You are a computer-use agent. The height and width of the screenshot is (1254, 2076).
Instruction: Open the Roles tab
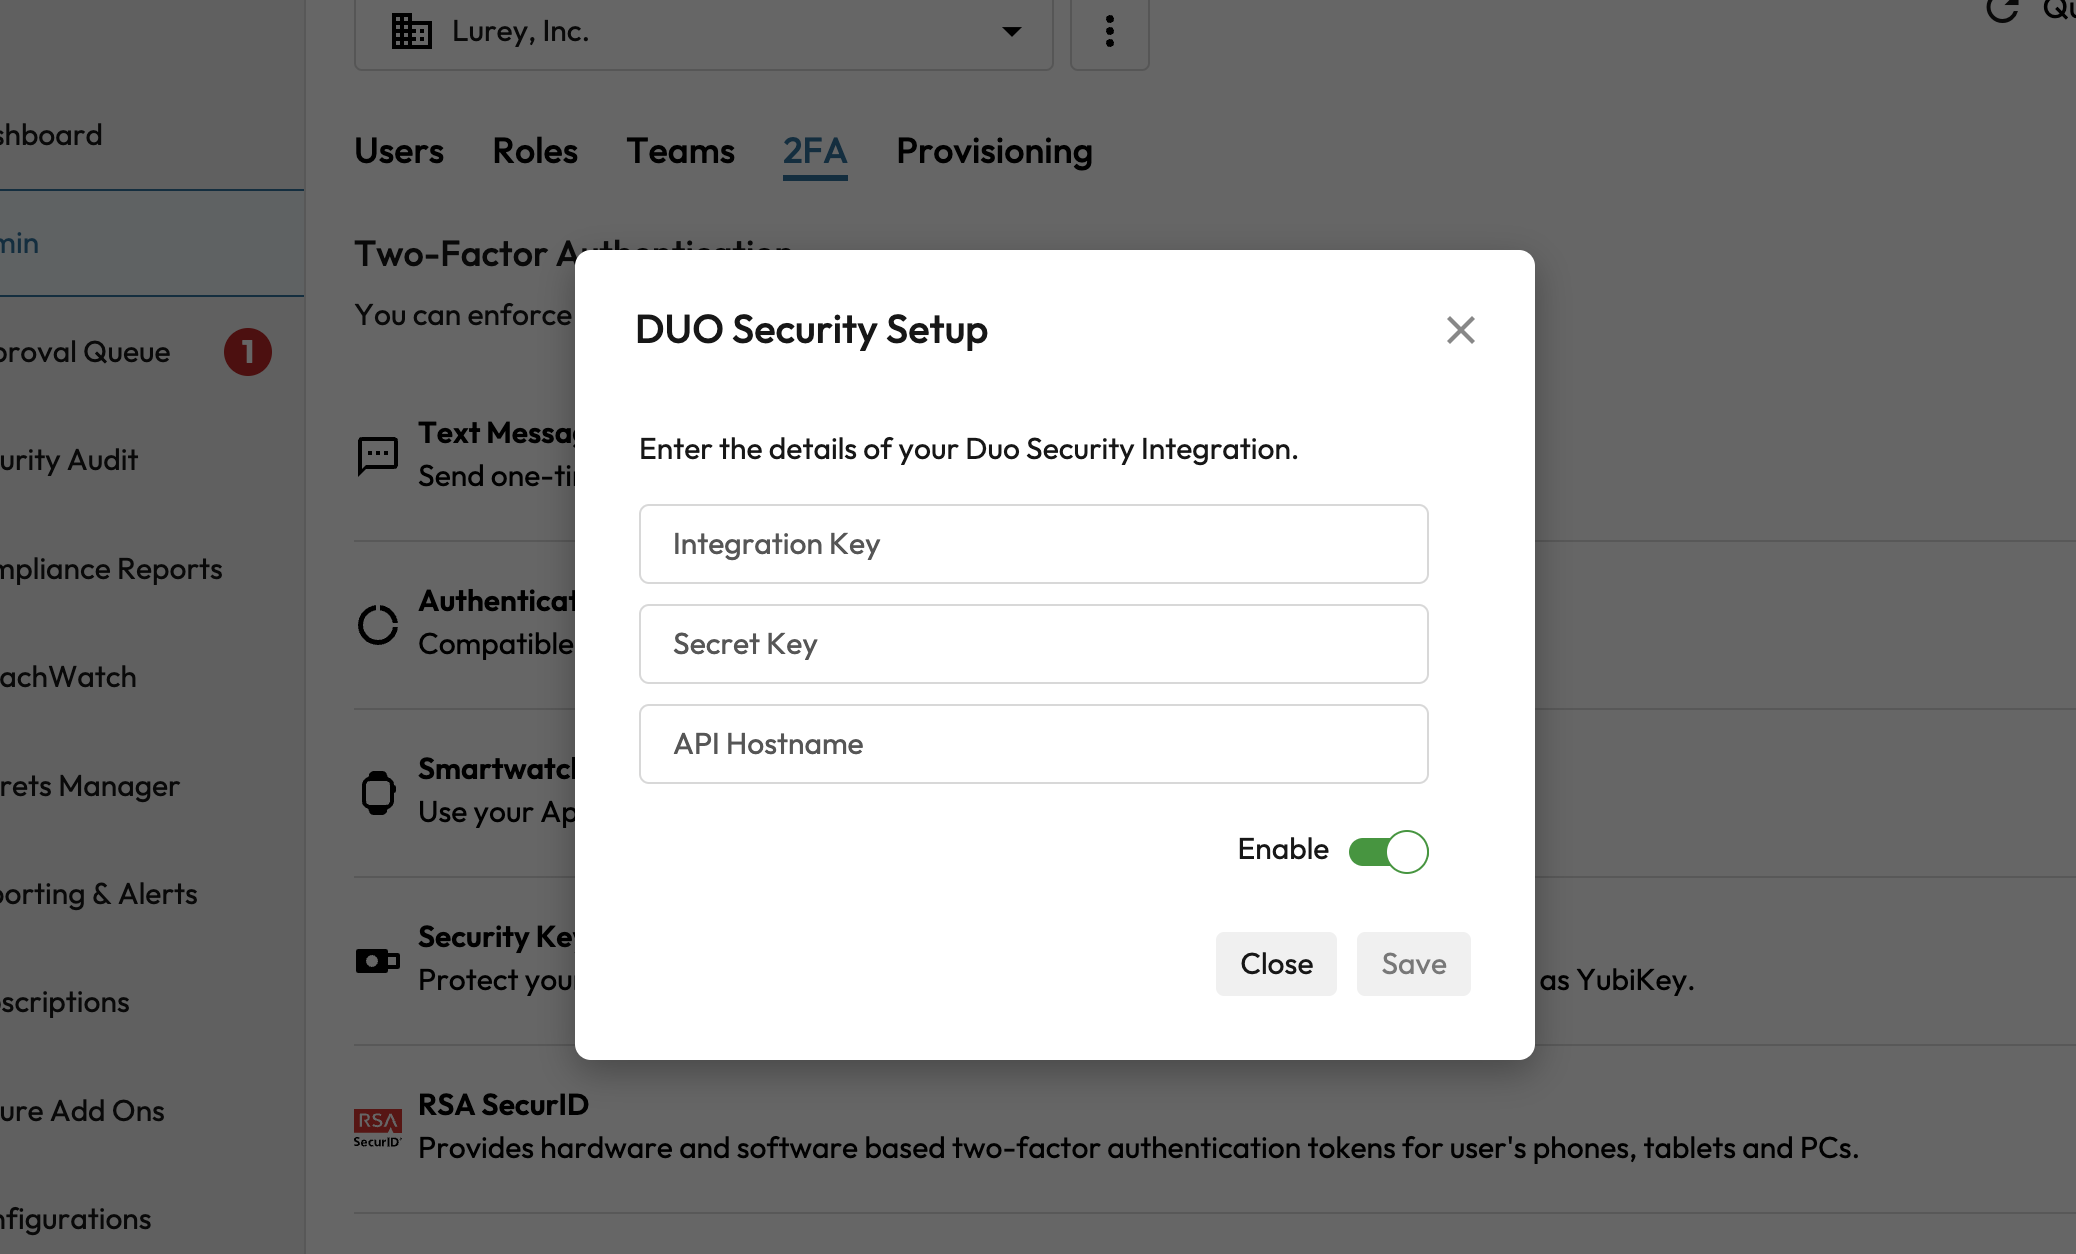535,151
